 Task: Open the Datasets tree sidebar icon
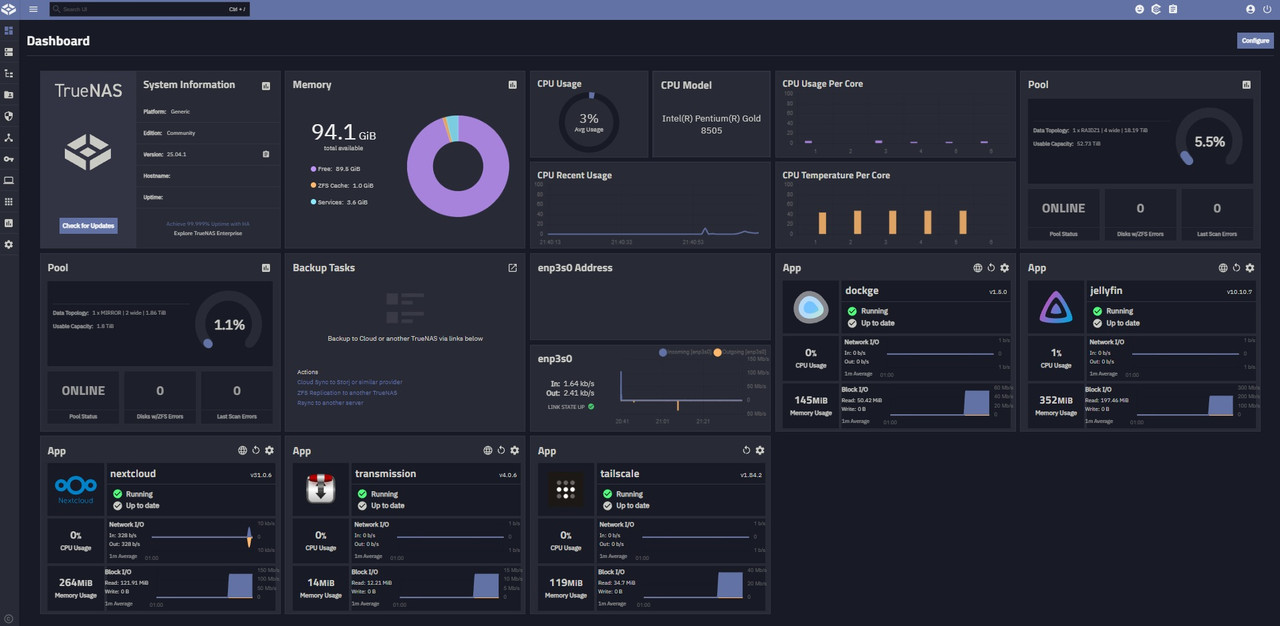(9, 73)
